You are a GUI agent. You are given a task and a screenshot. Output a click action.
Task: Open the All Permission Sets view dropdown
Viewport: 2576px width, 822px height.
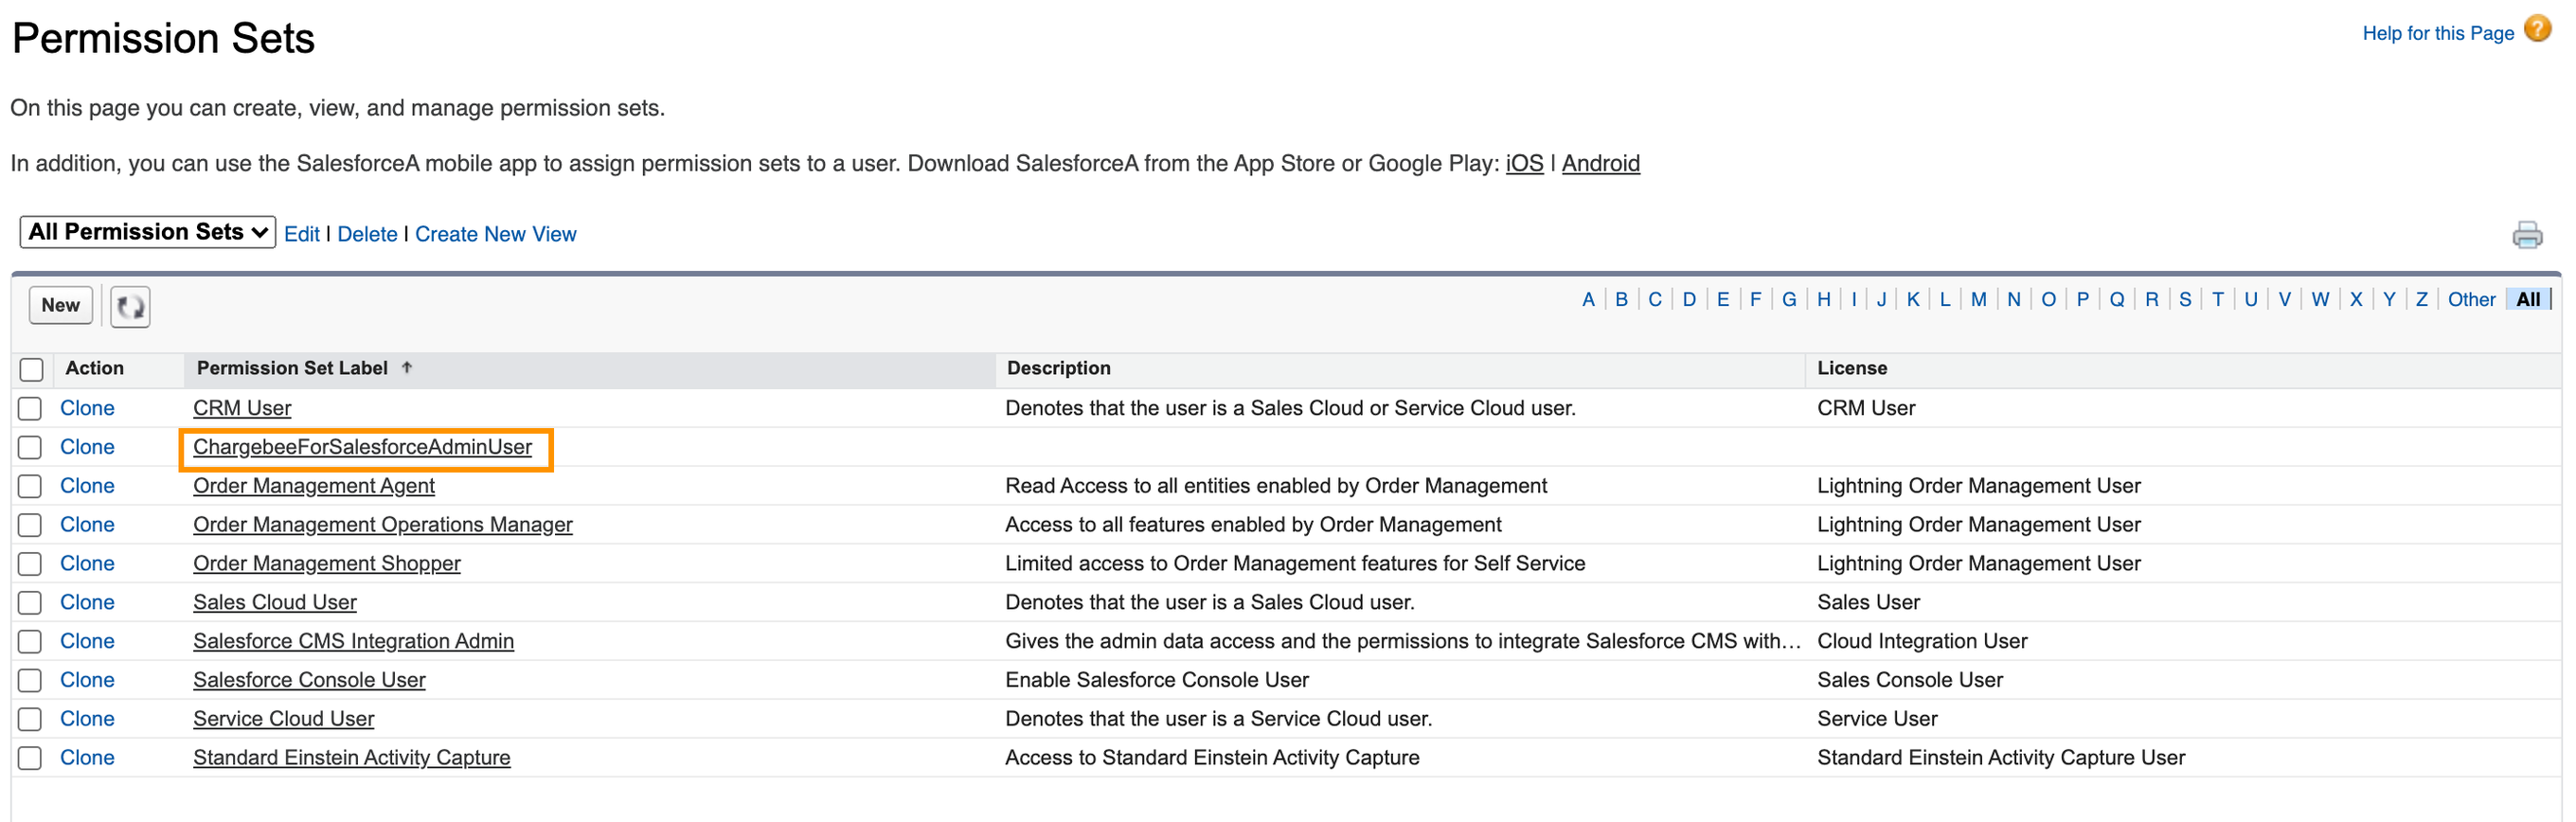pos(147,232)
